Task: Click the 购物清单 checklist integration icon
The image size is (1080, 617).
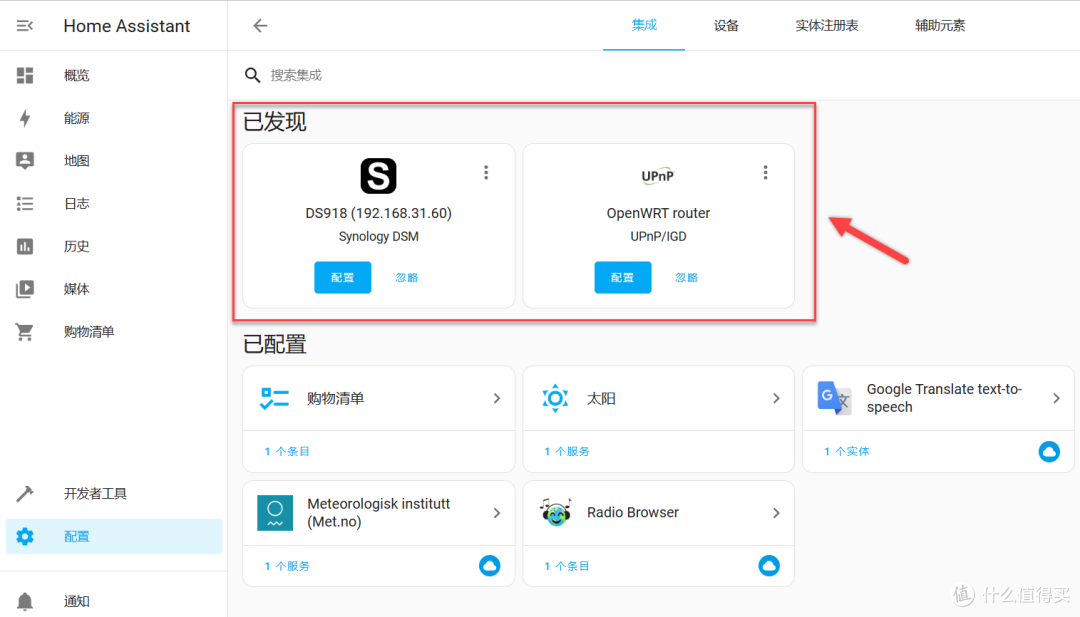Action: [x=274, y=398]
